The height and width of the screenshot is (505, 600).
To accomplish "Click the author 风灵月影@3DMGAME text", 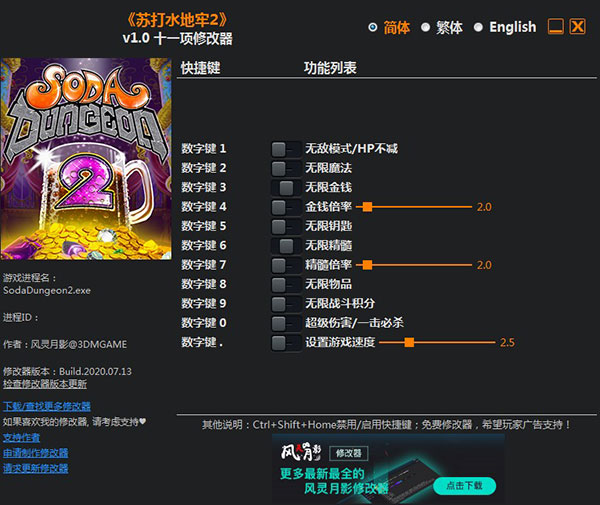I will pyautogui.click(x=78, y=344).
